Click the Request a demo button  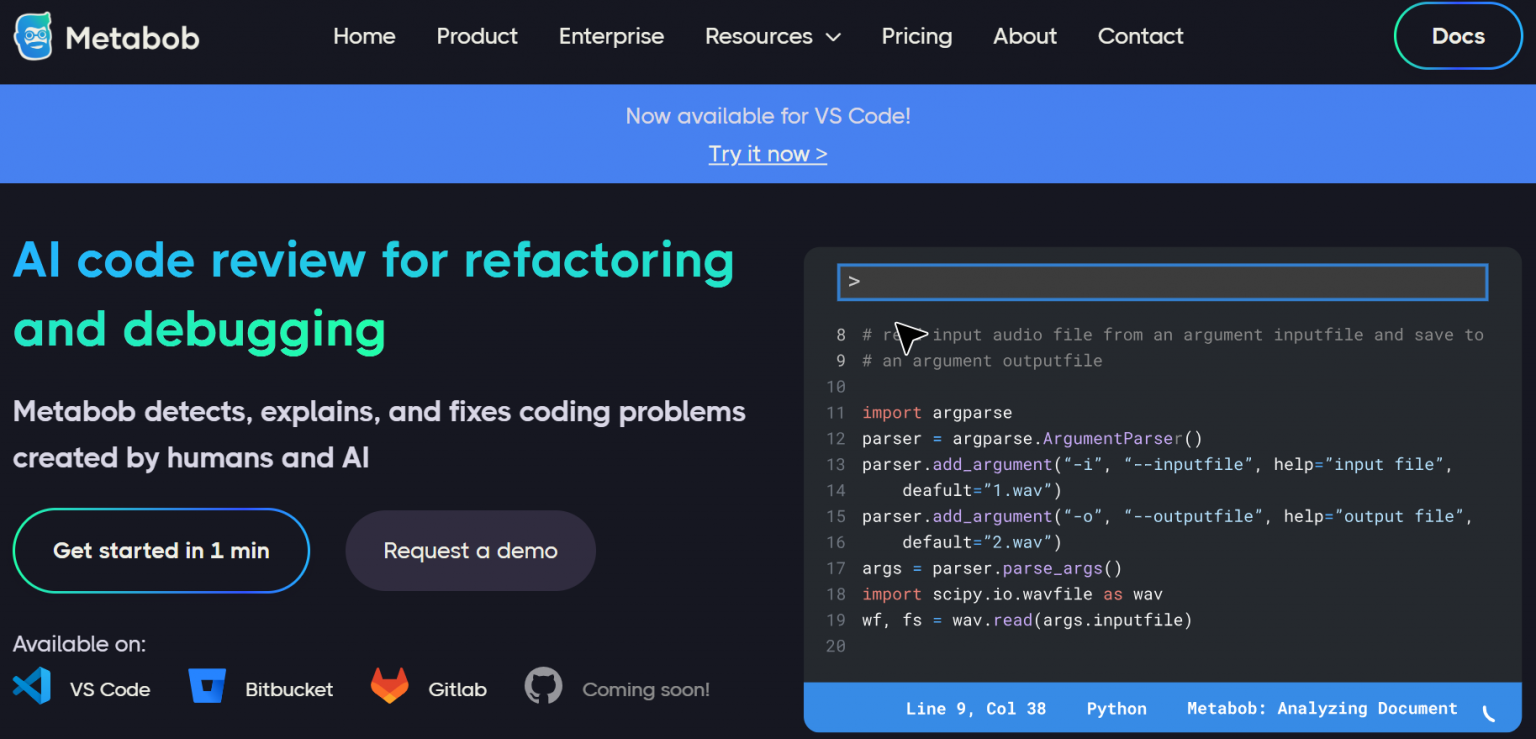[x=470, y=550]
